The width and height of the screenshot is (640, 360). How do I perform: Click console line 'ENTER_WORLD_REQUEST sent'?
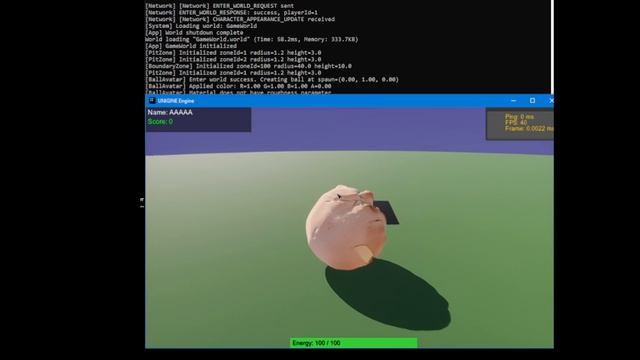click(x=219, y=6)
